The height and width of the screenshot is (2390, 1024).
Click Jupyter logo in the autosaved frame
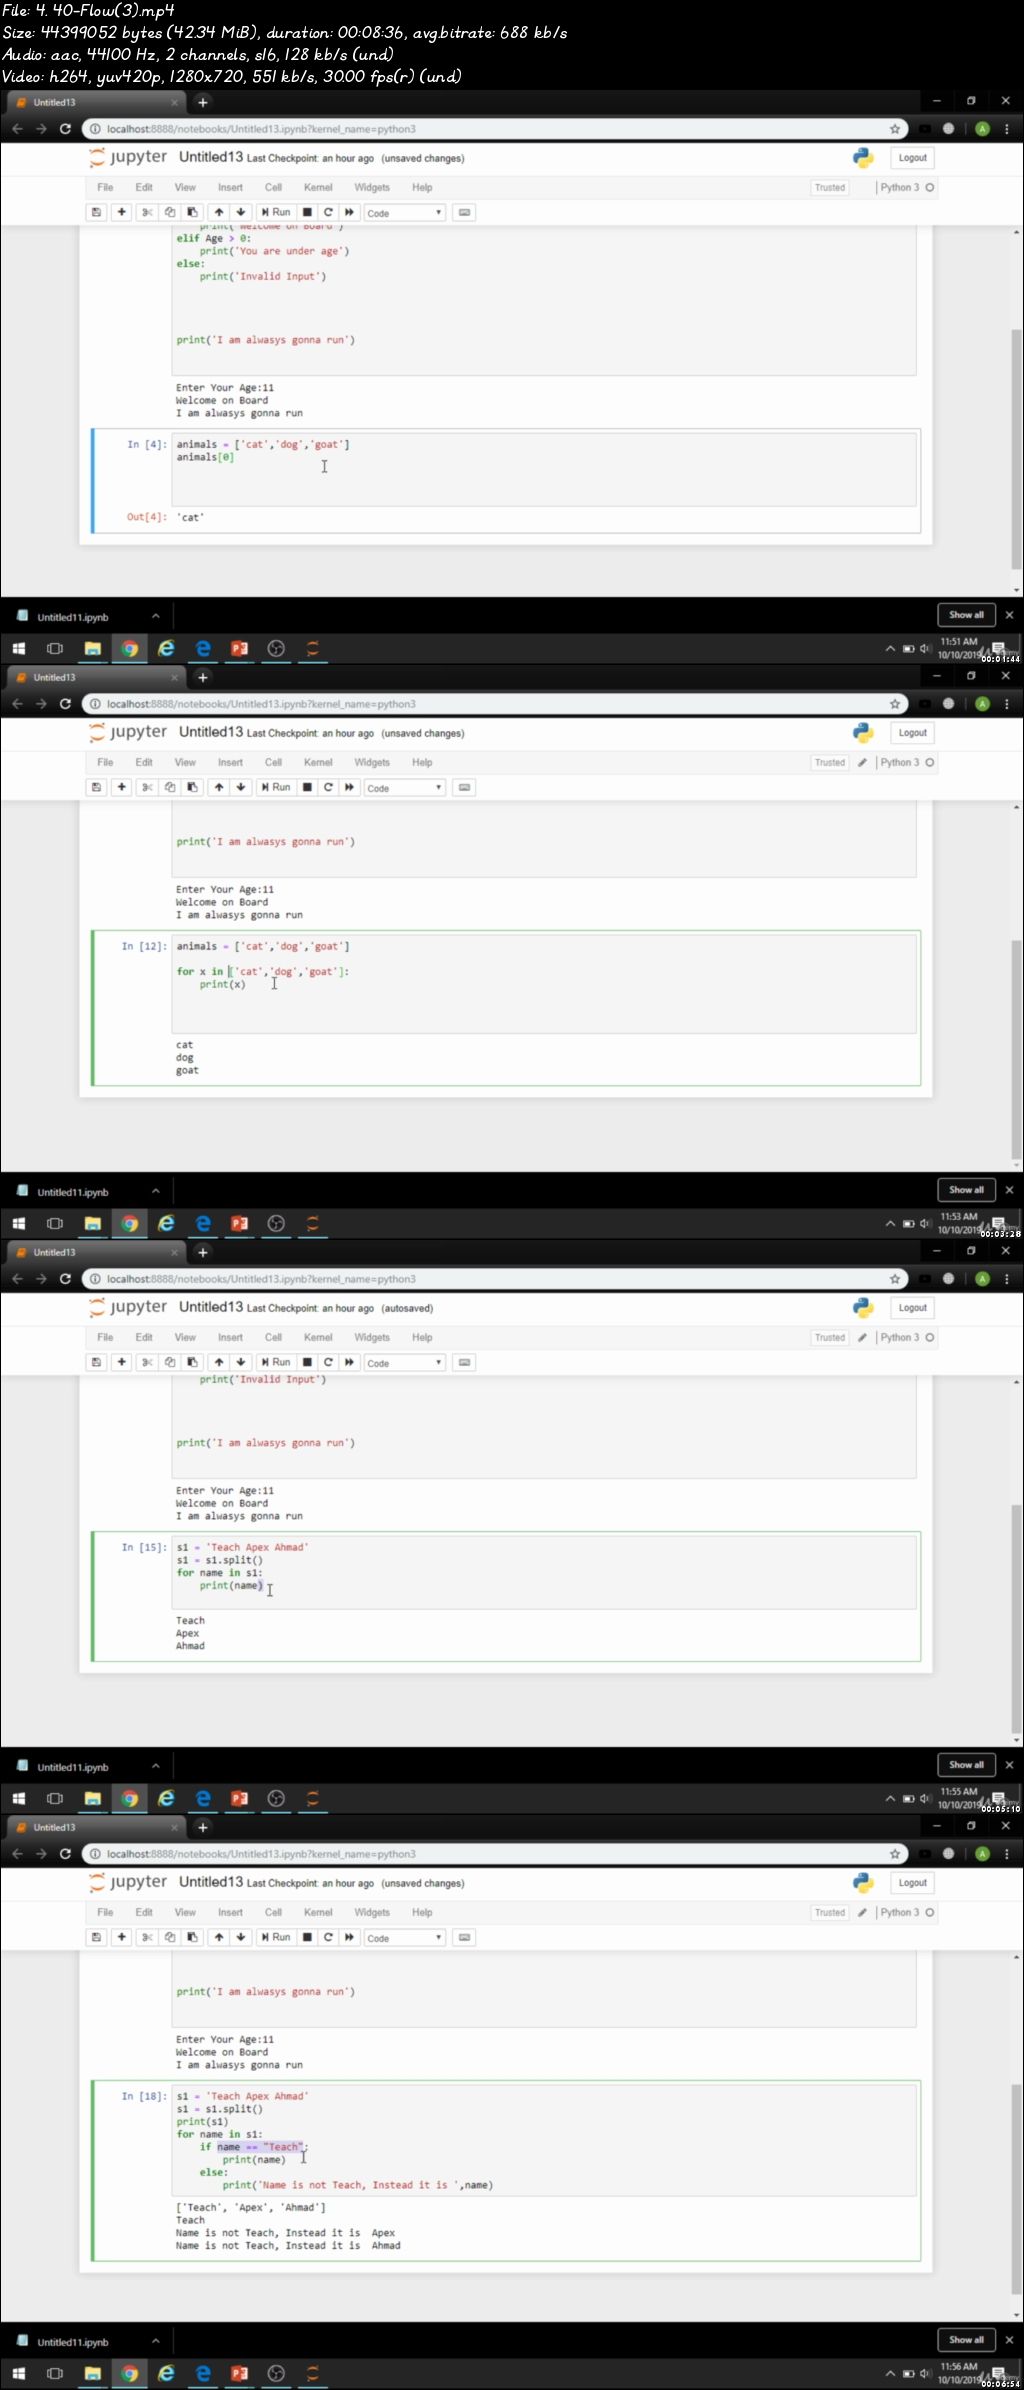(x=128, y=1307)
